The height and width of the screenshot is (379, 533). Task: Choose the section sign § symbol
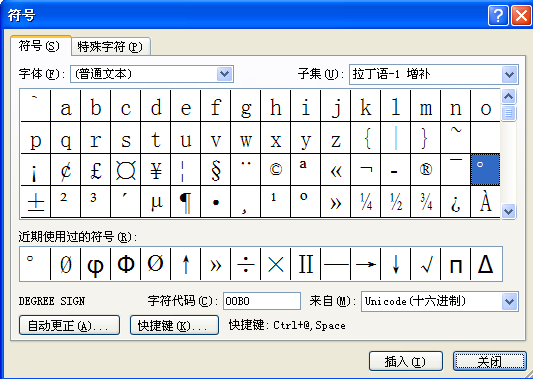[216, 169]
